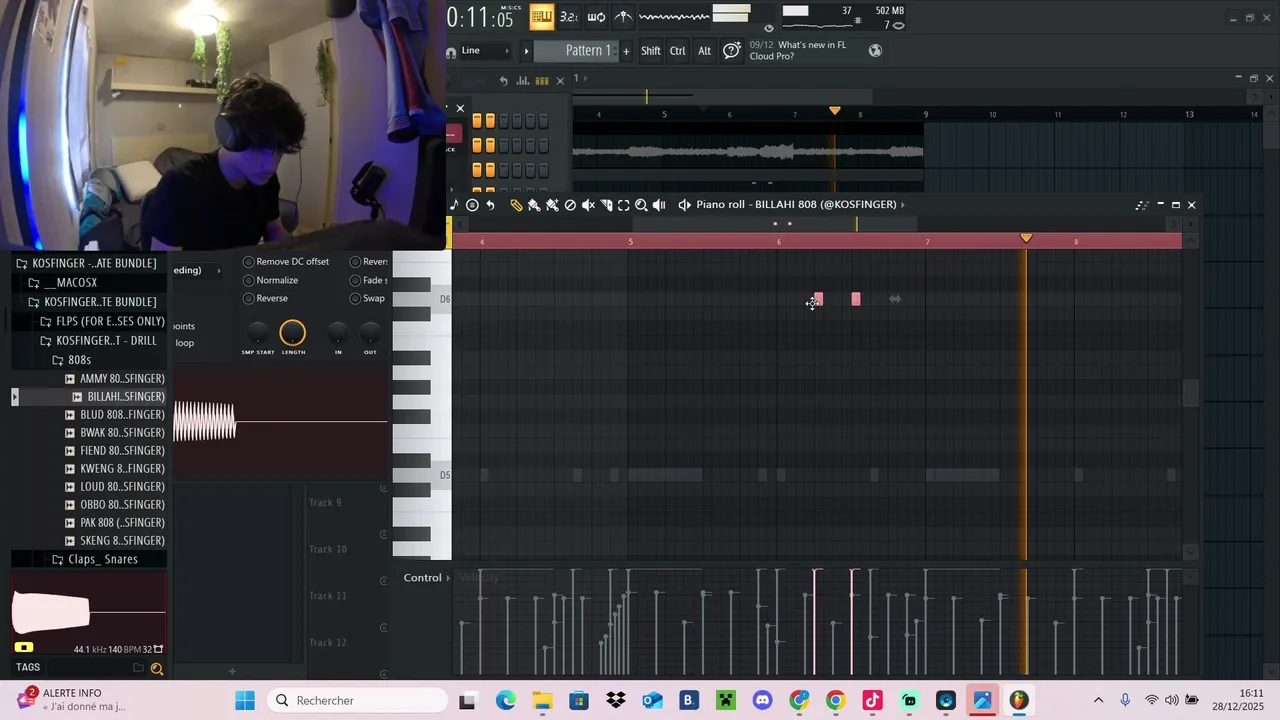Select the delete tool in piano roll
Screen dimensions: 1280x720
(x=570, y=205)
